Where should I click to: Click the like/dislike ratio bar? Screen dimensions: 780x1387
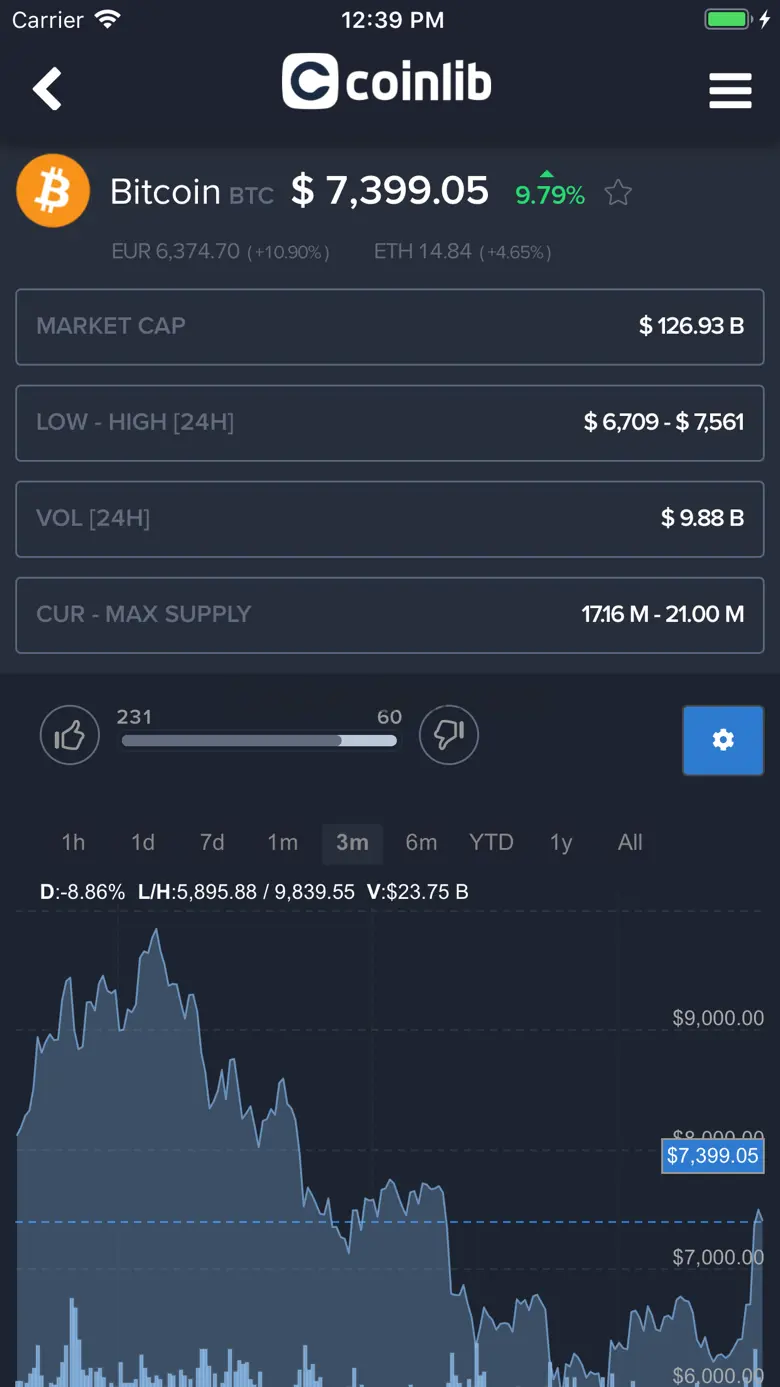point(259,741)
